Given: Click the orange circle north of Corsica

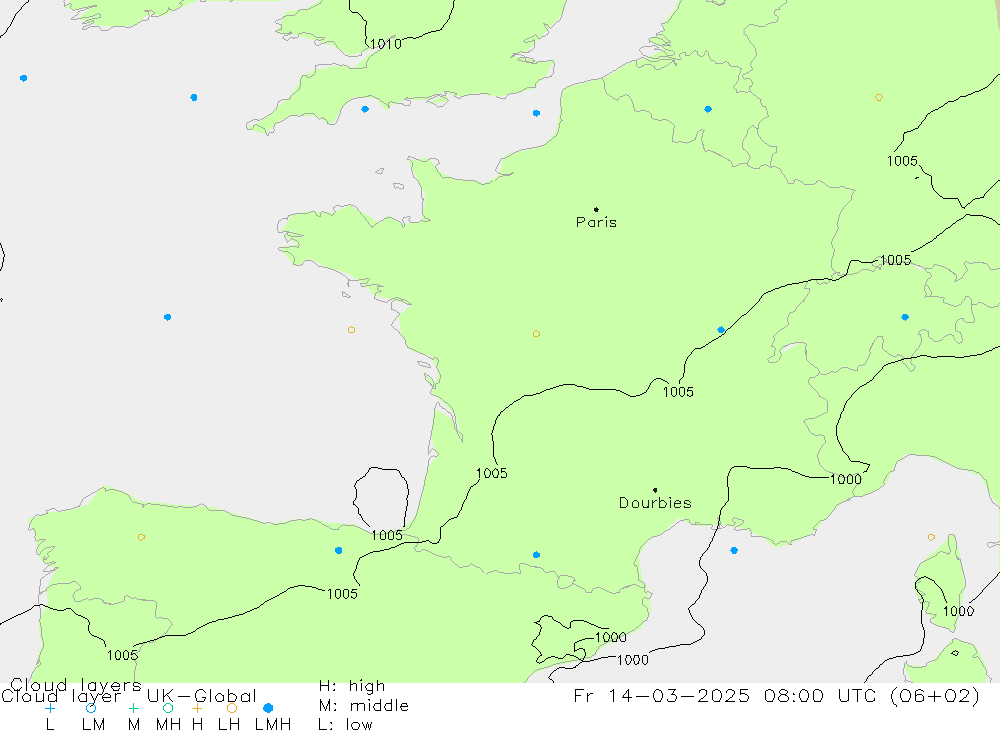Looking at the screenshot, I should pyautogui.click(x=931, y=538).
